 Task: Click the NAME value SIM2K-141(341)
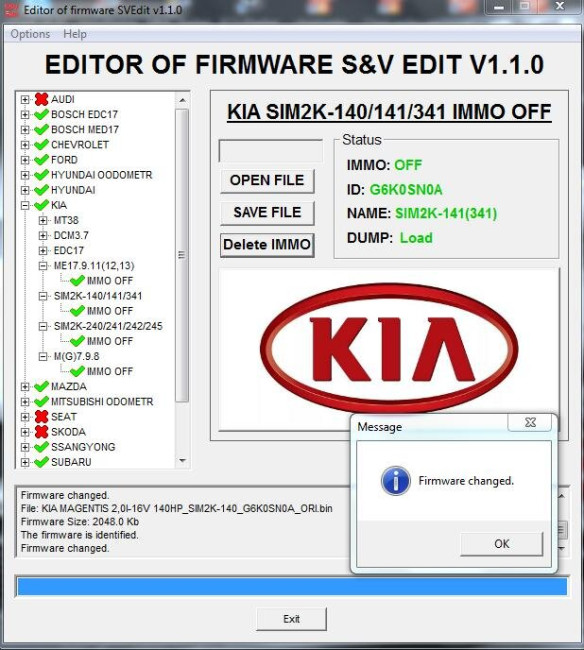click(x=446, y=213)
